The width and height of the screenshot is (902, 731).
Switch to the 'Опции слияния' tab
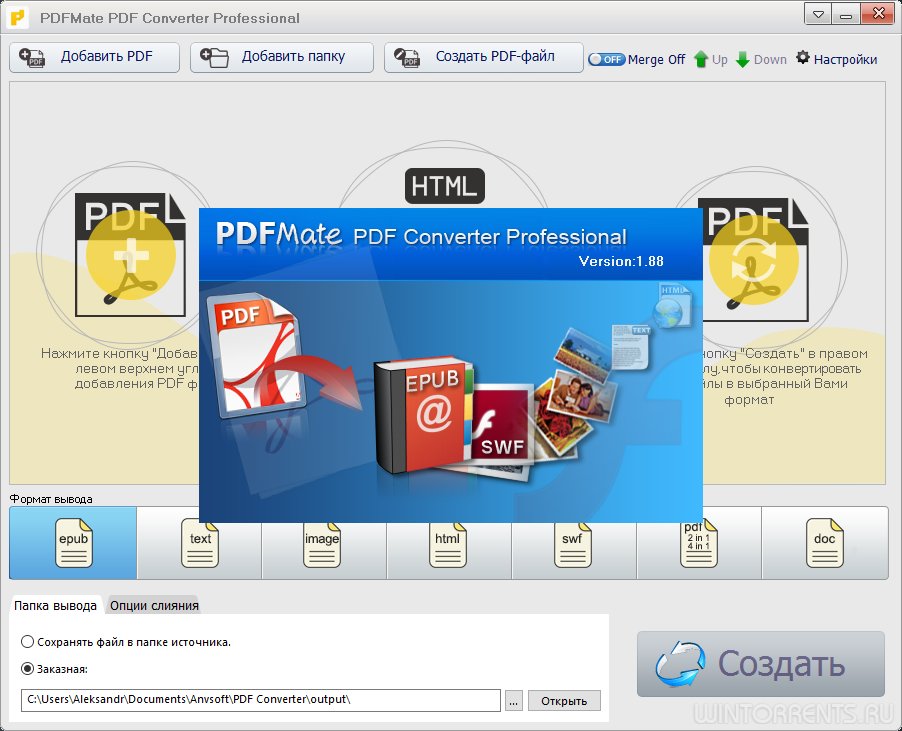[154, 605]
